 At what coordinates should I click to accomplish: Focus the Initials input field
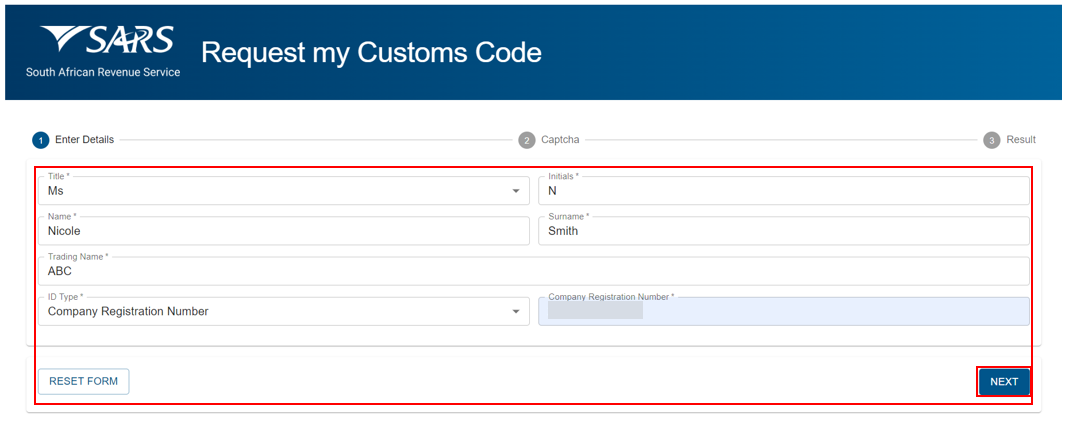pos(784,190)
